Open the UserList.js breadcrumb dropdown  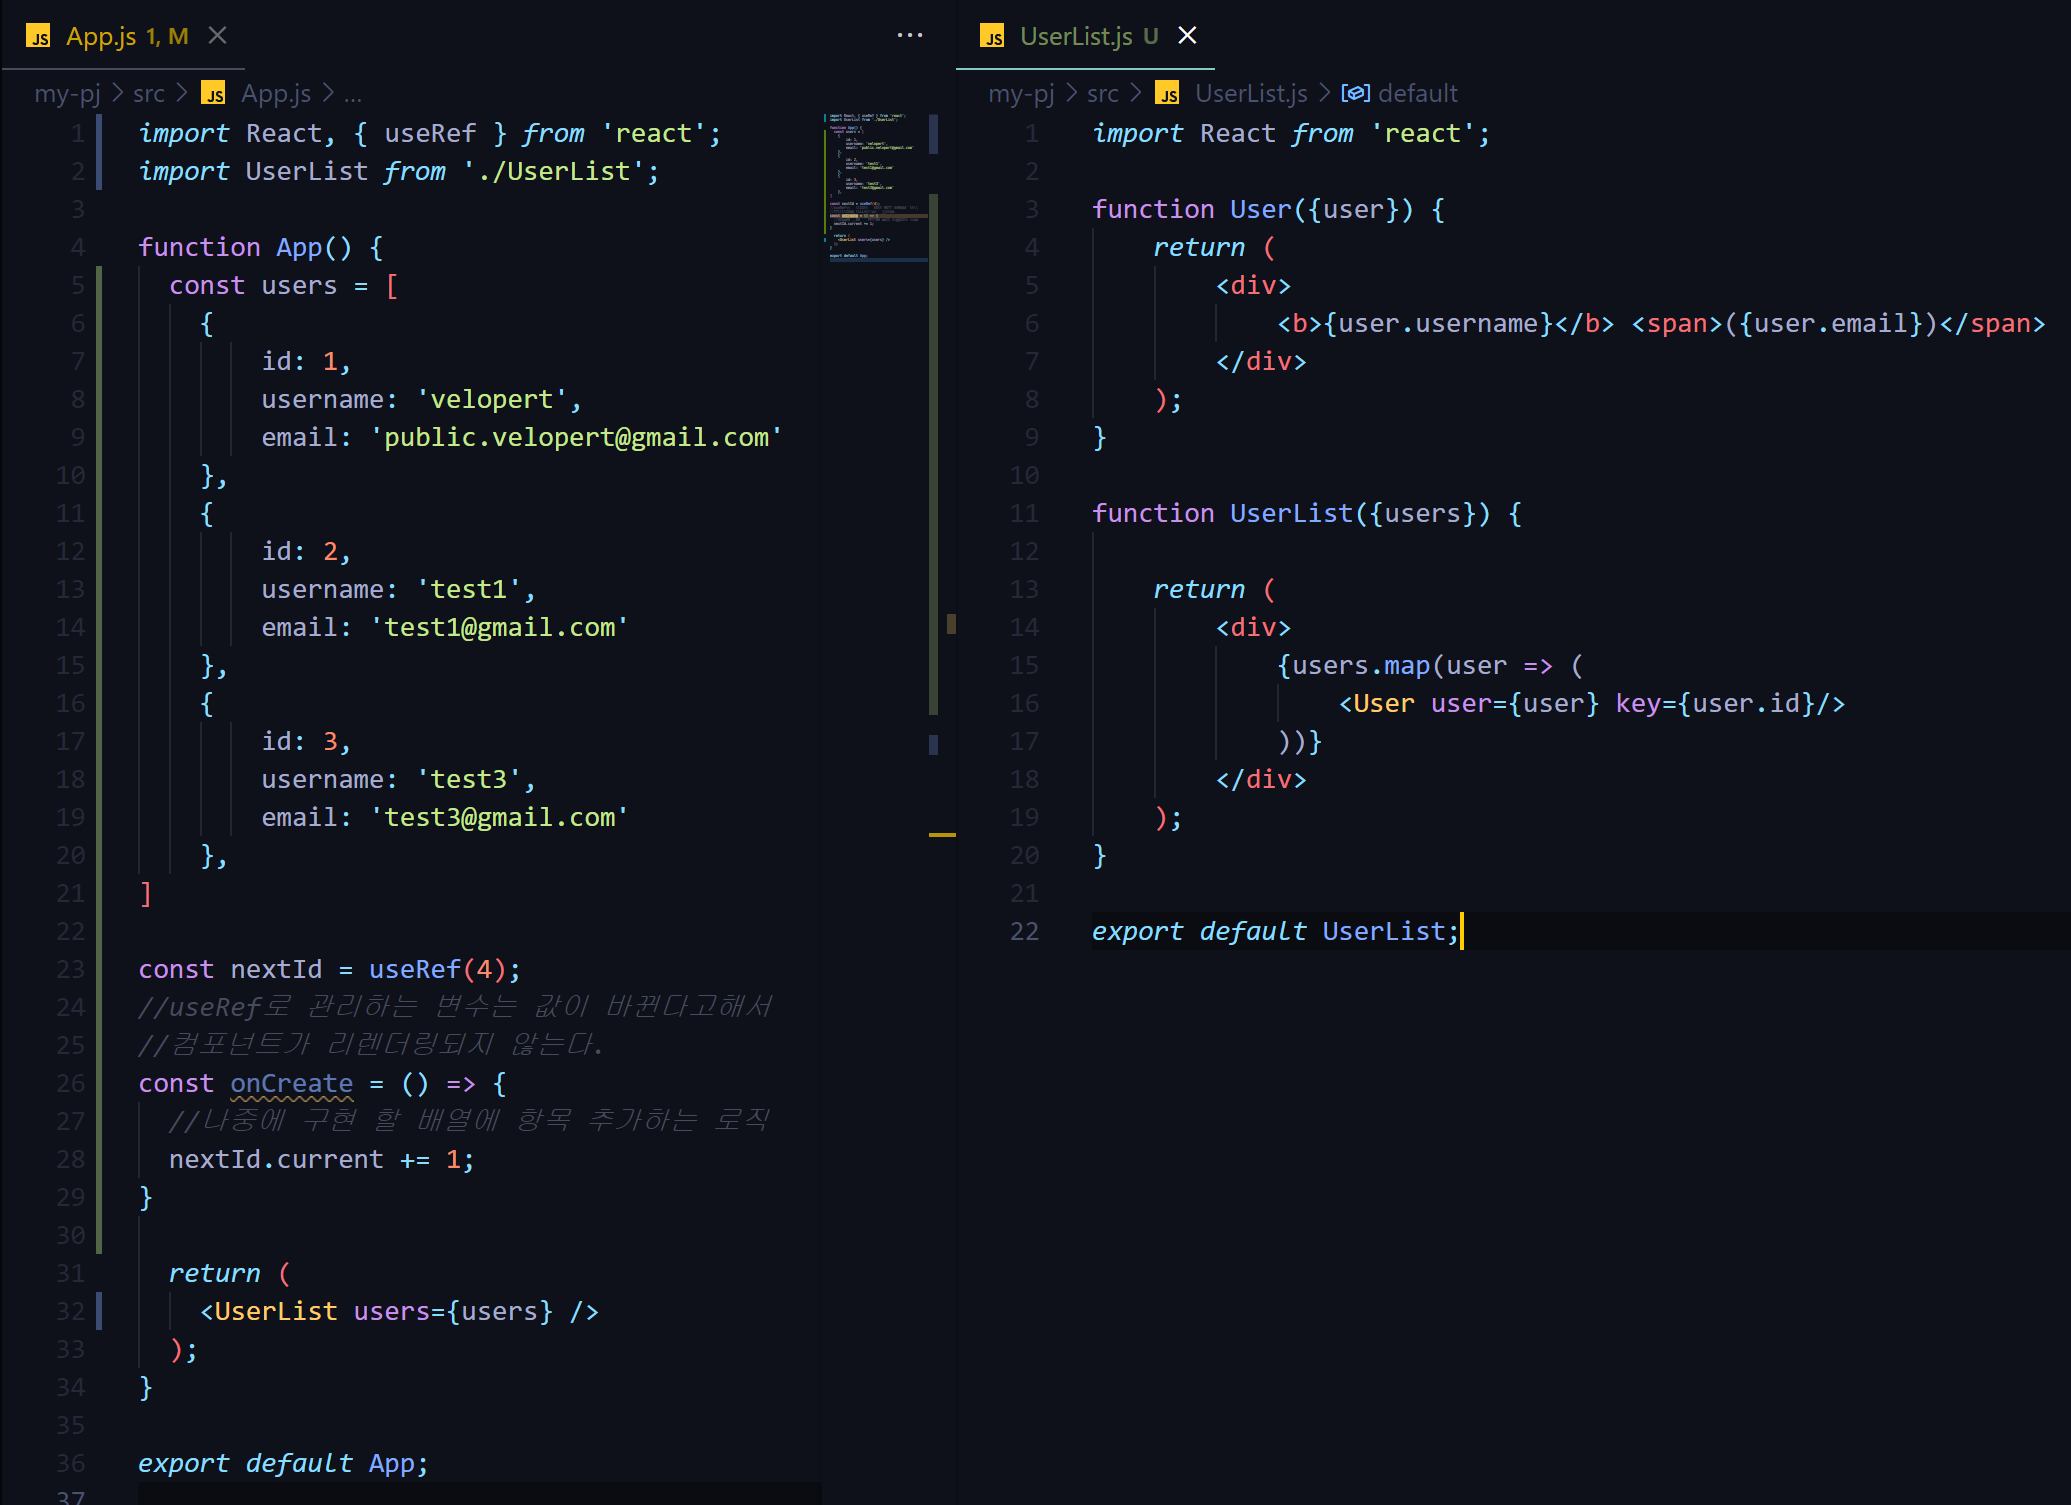[1250, 94]
